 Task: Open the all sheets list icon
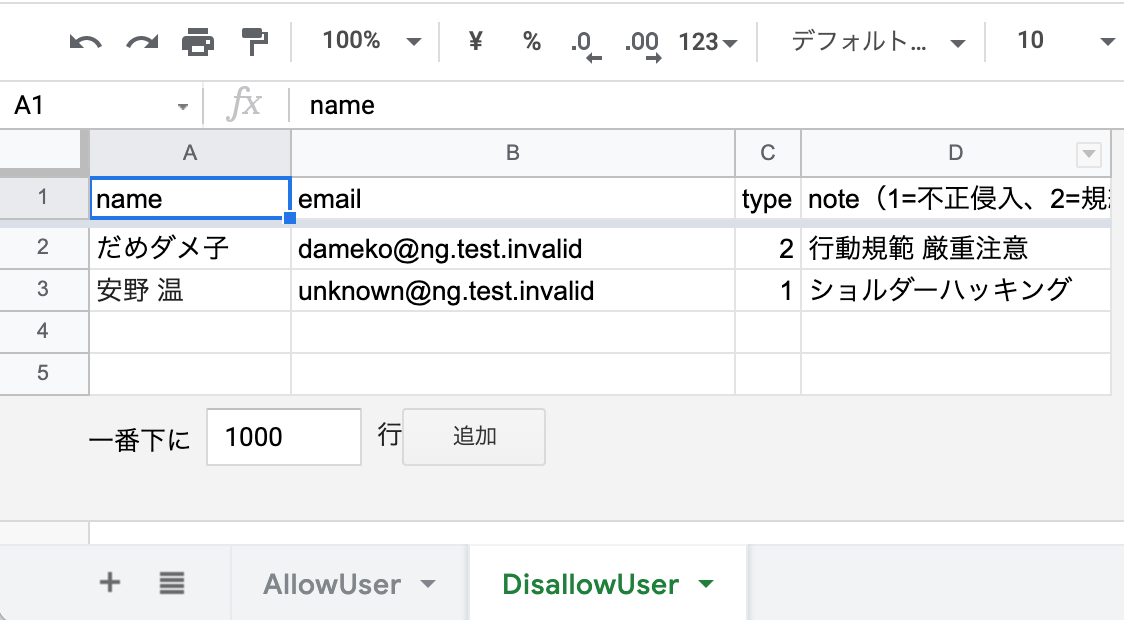pyautogui.click(x=171, y=583)
